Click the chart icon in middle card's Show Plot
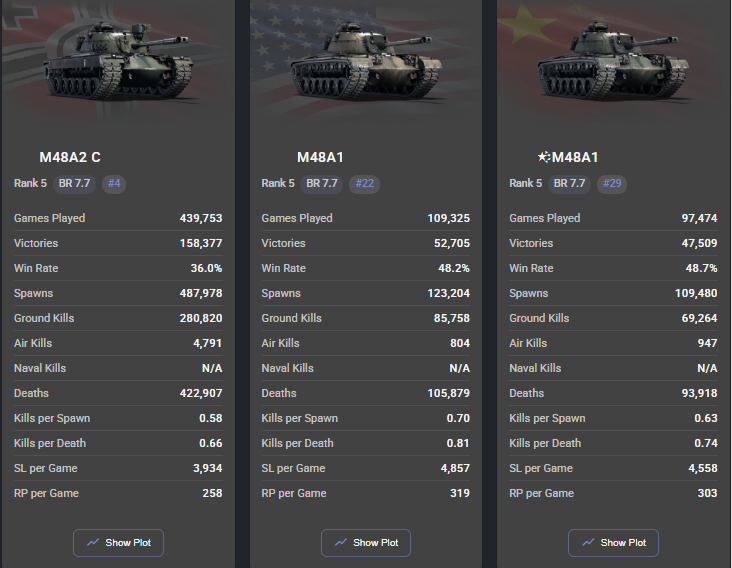This screenshot has width=732, height=568. pyautogui.click(x=341, y=542)
